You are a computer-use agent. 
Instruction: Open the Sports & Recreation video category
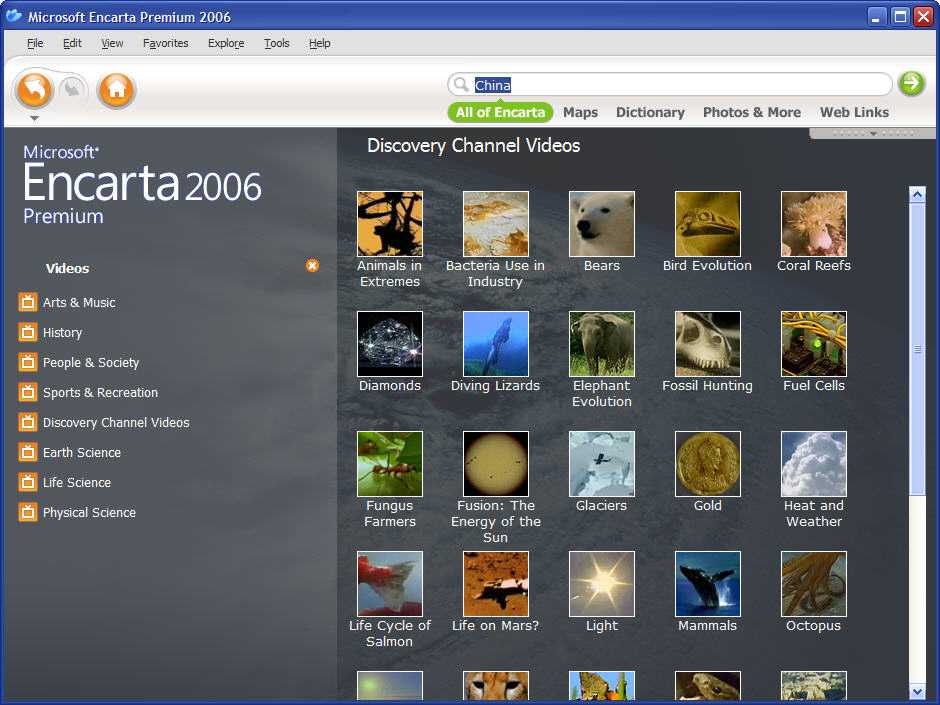tap(101, 393)
